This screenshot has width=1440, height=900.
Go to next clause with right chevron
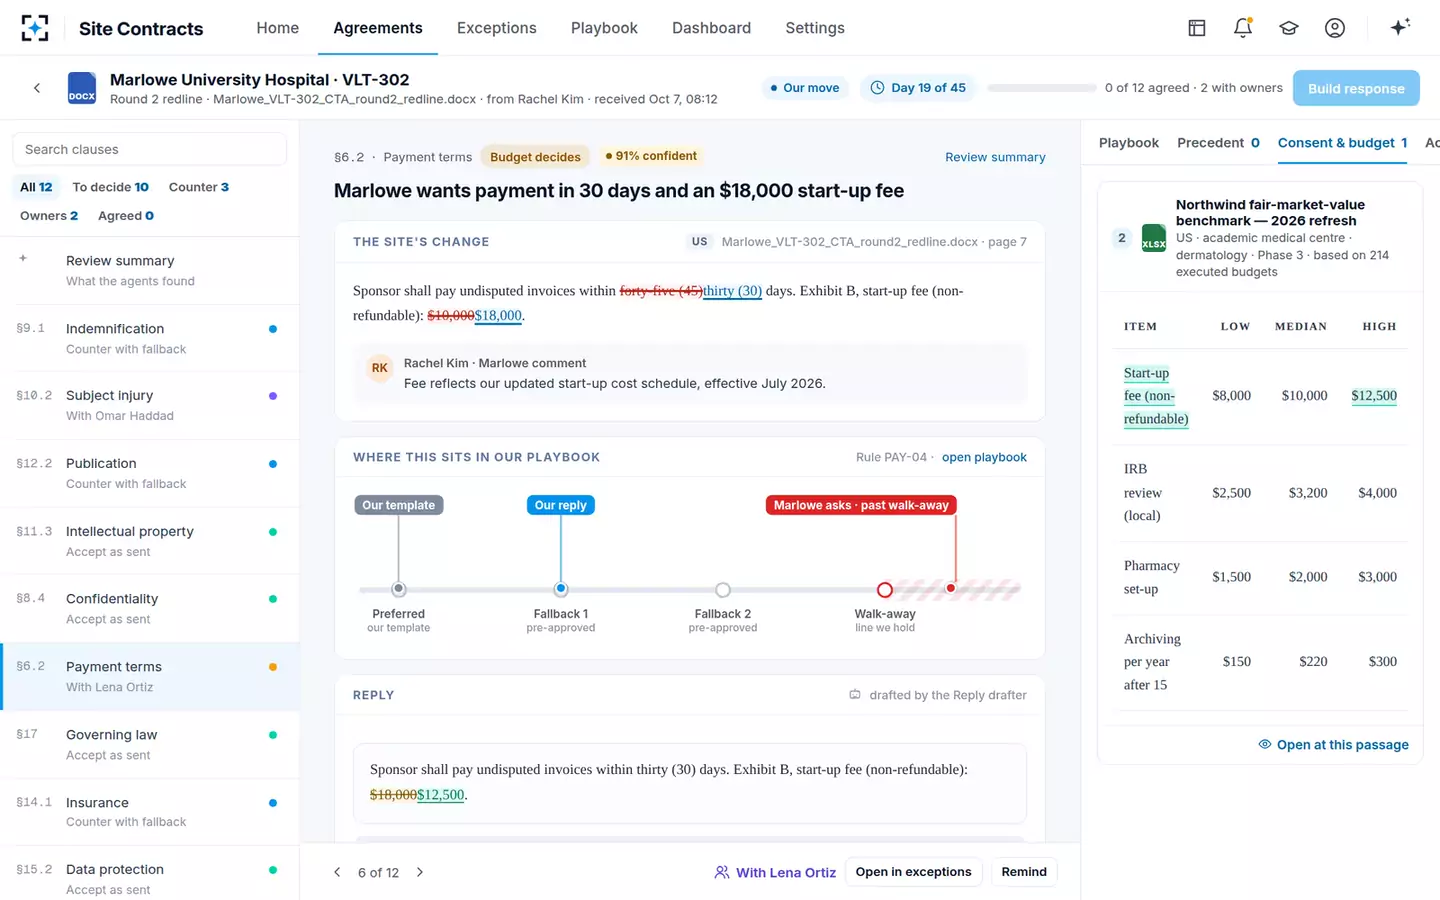420,872
